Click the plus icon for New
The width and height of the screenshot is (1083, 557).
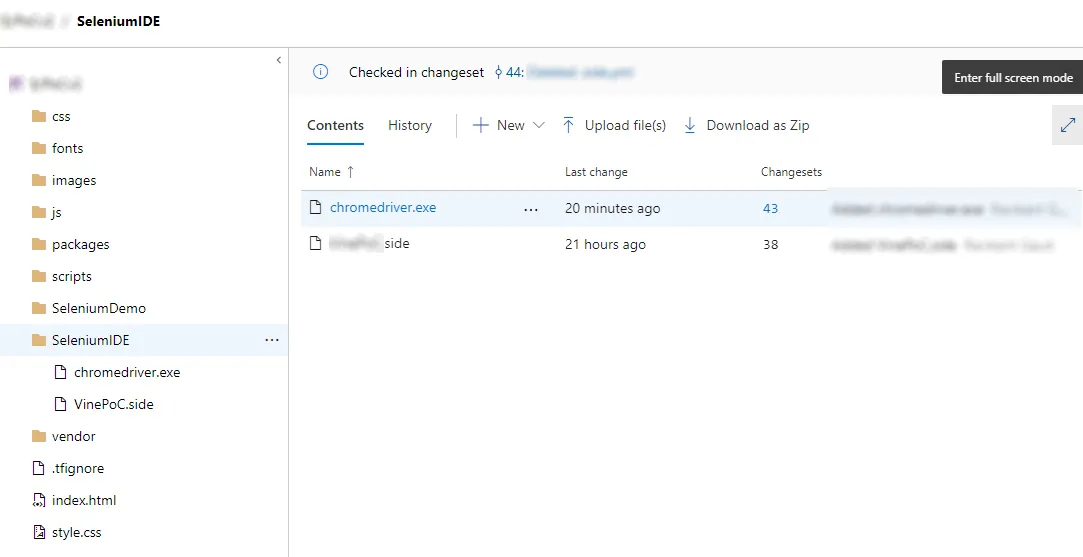[481, 125]
